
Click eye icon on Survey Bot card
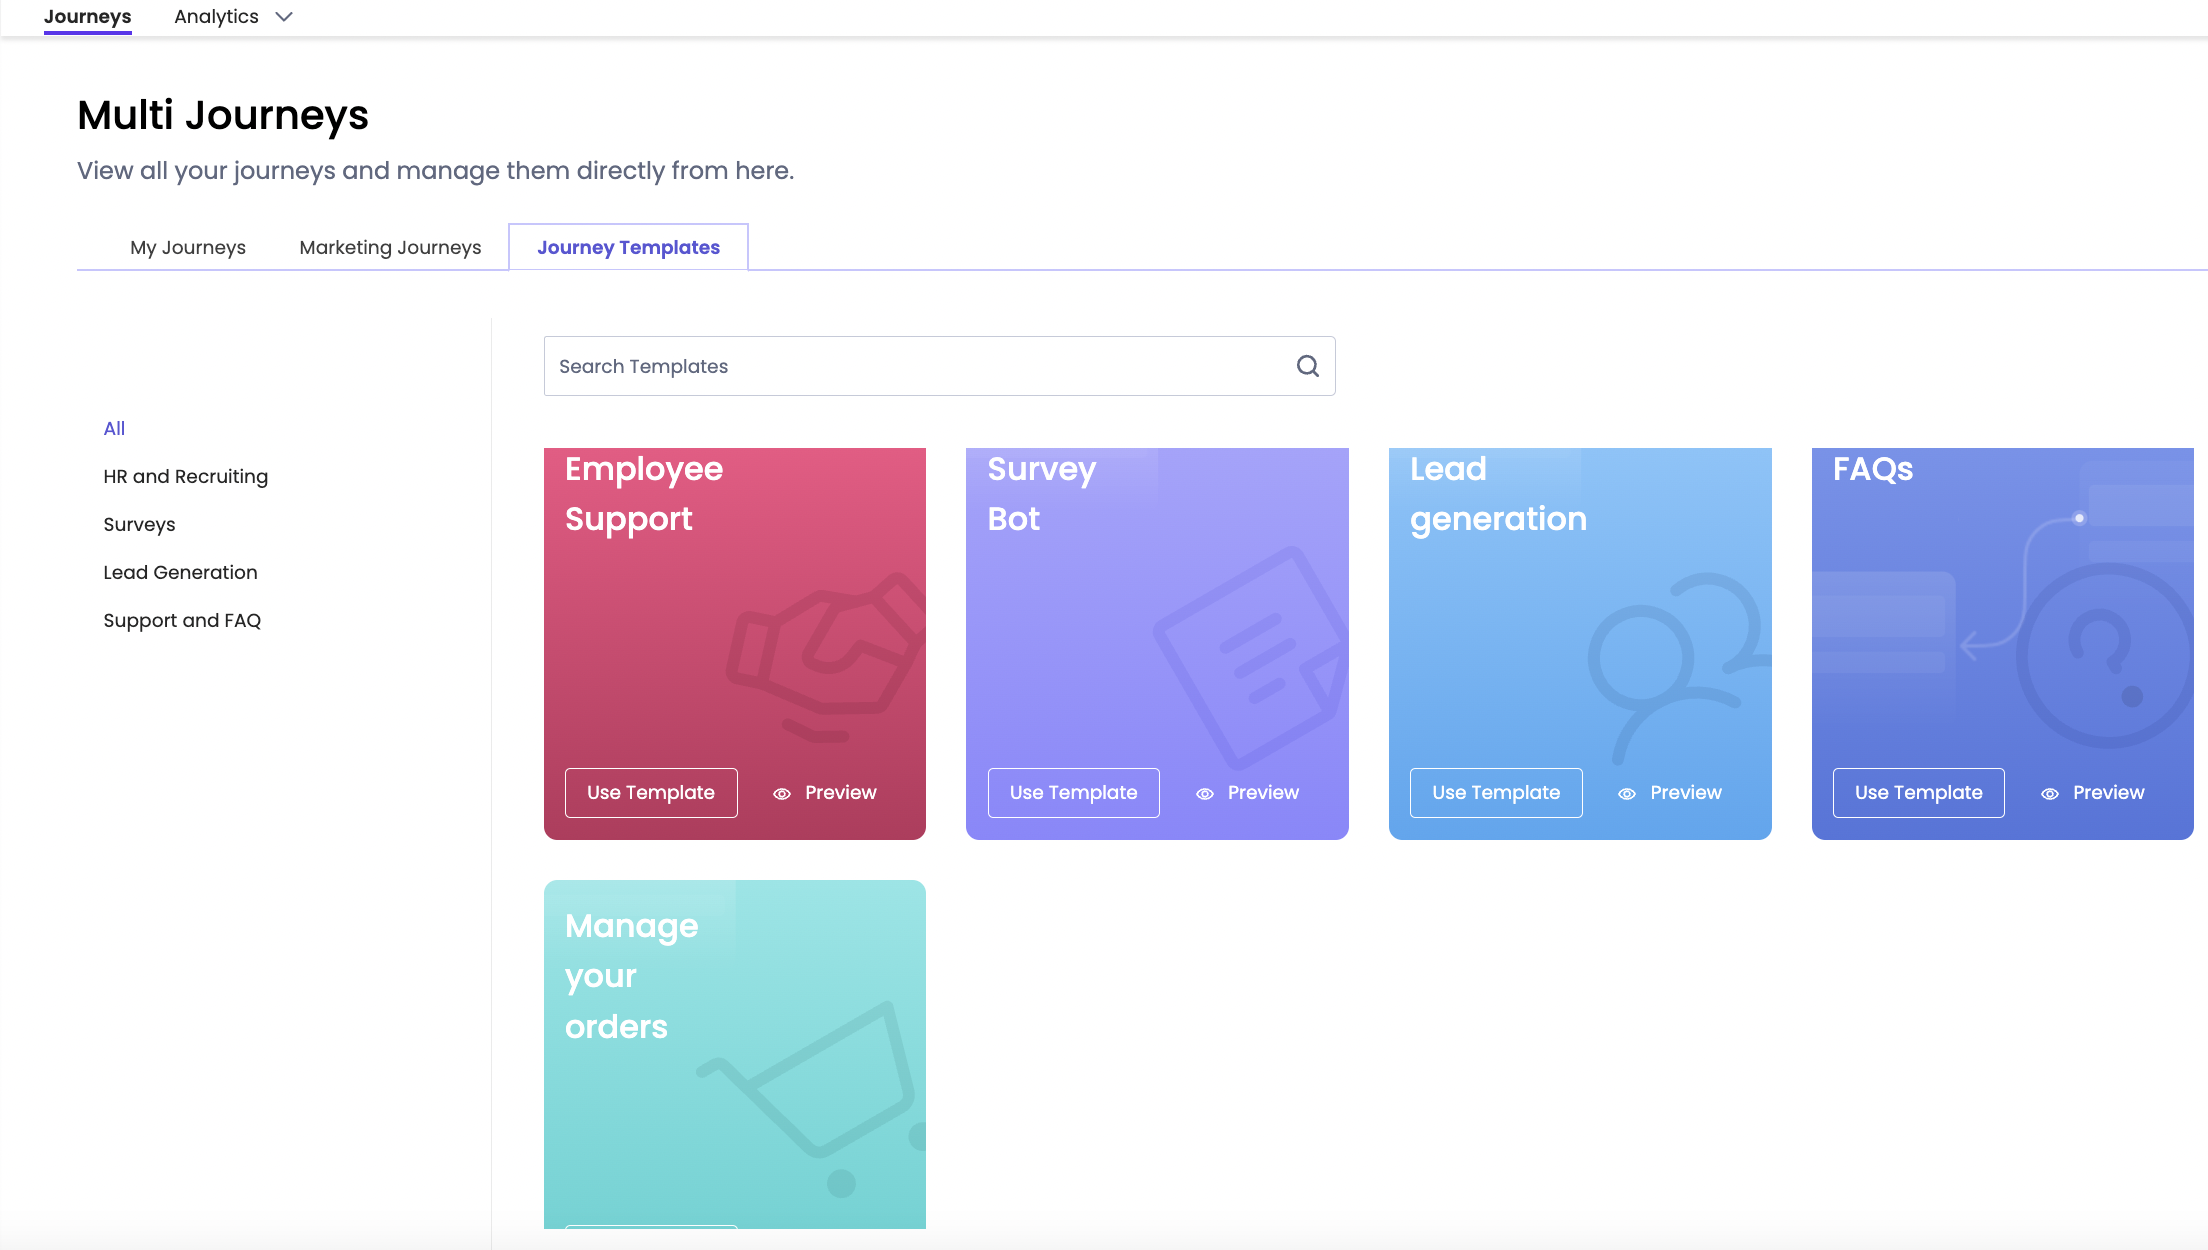(x=1205, y=793)
